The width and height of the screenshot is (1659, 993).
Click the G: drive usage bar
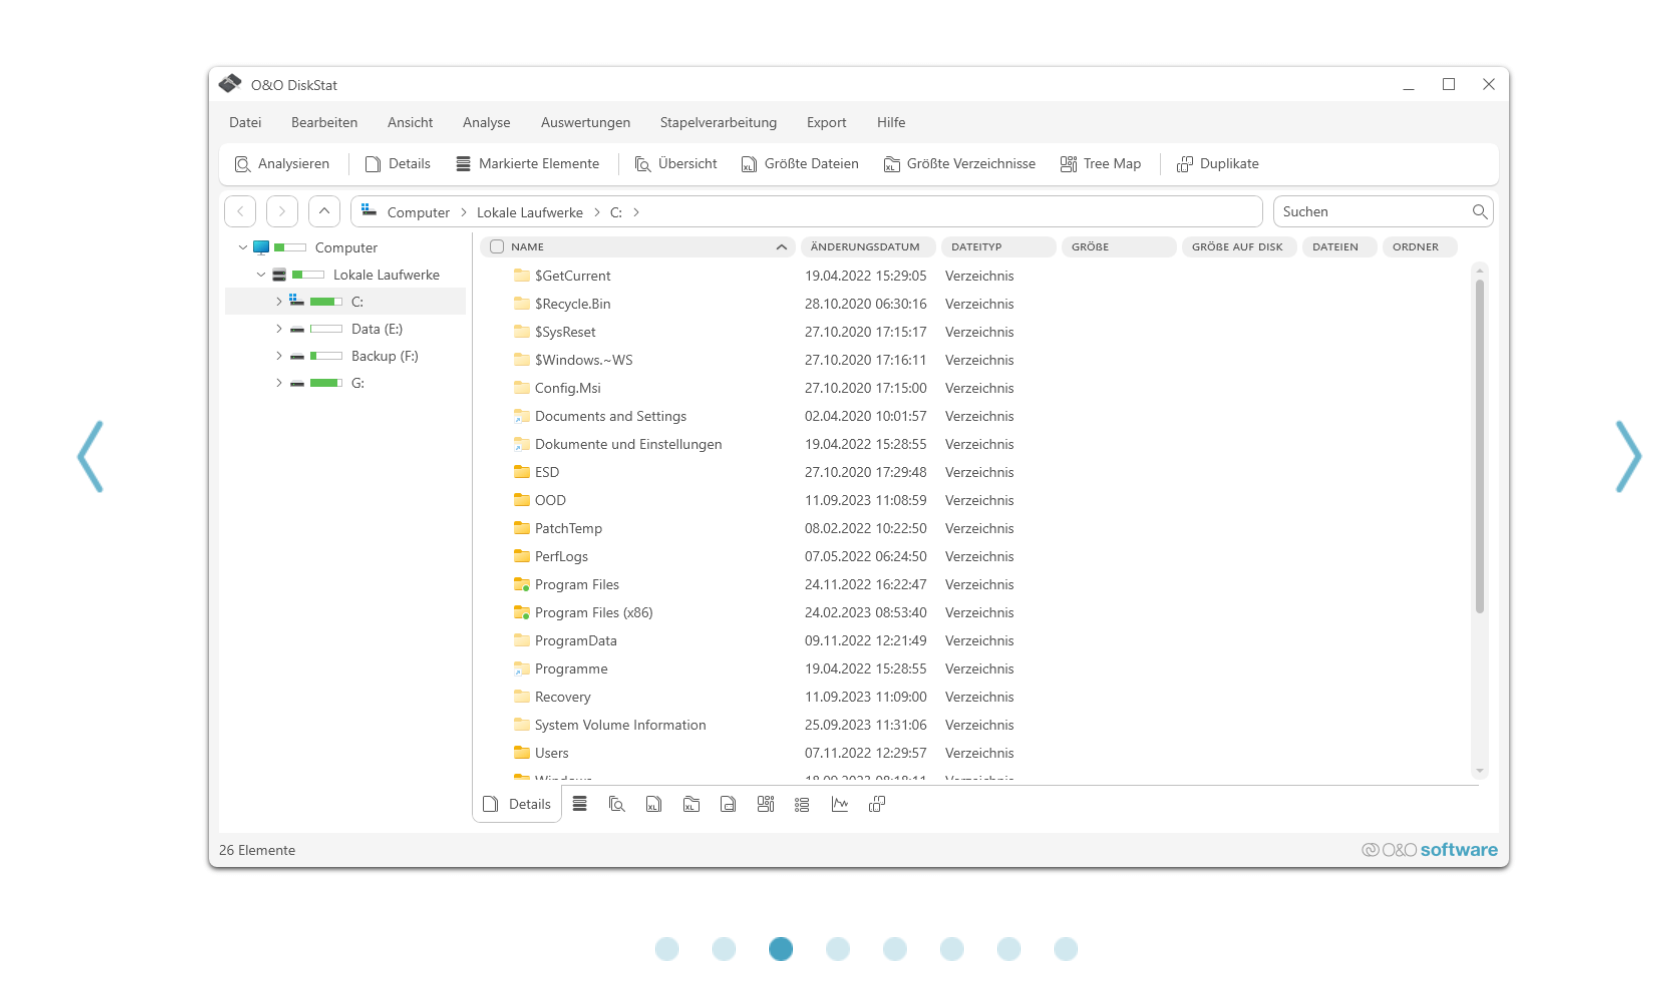point(326,383)
